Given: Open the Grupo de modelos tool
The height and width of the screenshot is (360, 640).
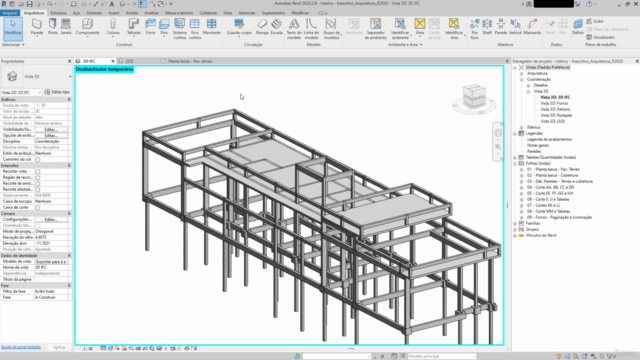Looking at the screenshot, I should click(331, 29).
